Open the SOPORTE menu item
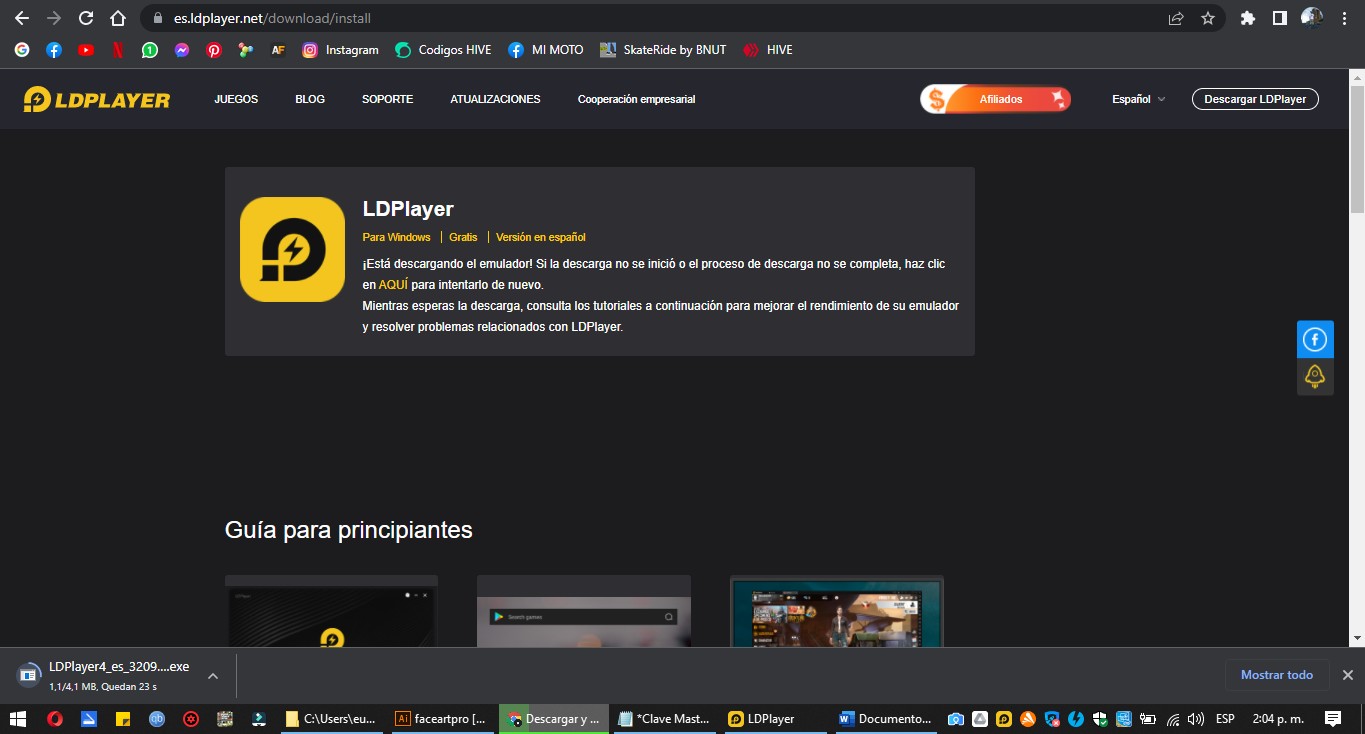1365x734 pixels. pos(387,99)
